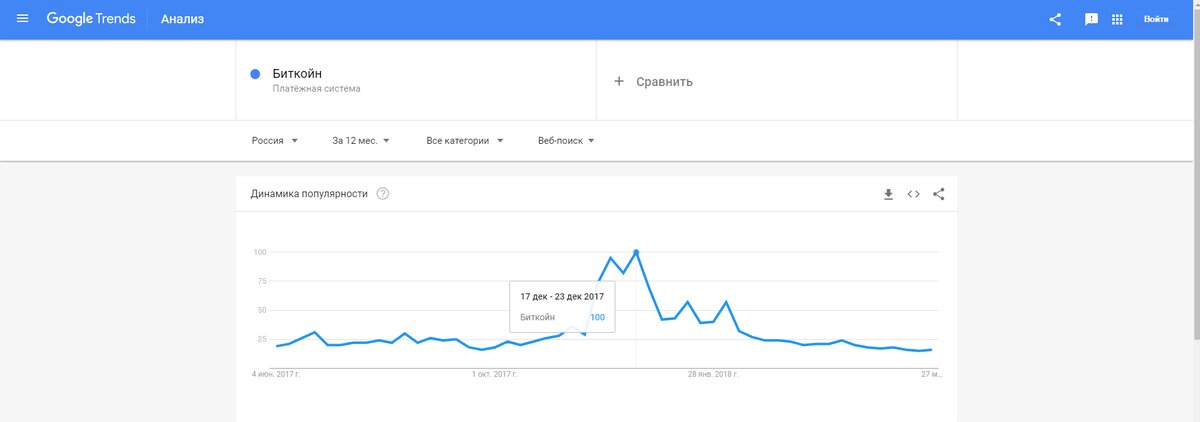Open the Веб-поиск search type dropdown
The image size is (1200, 422).
click(x=566, y=141)
